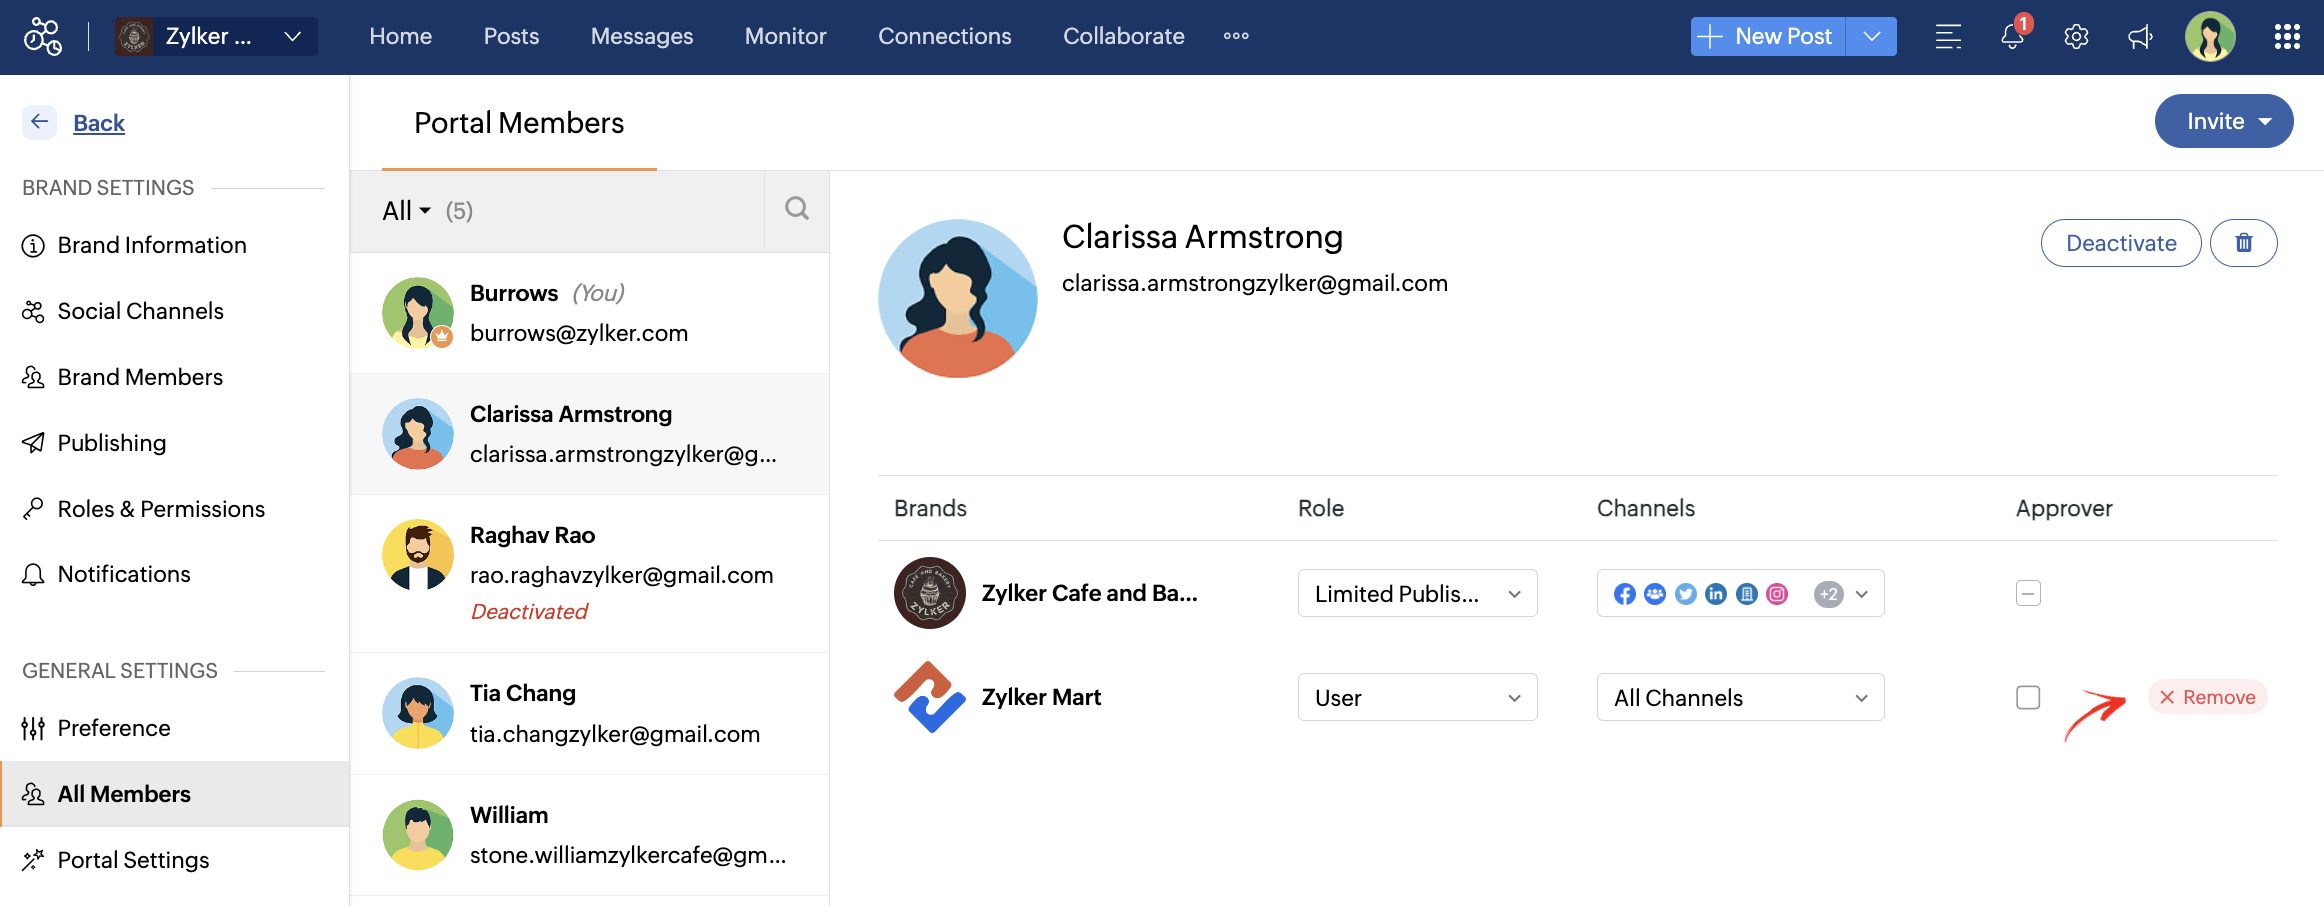2324x906 pixels.
Task: Select Tia Chang in member list
Action: [x=590, y=714]
